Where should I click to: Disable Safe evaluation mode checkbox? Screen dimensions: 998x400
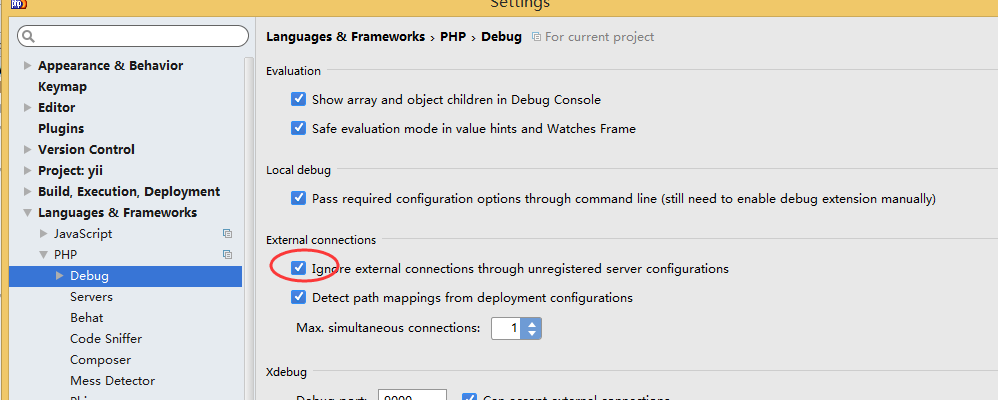tap(299, 128)
